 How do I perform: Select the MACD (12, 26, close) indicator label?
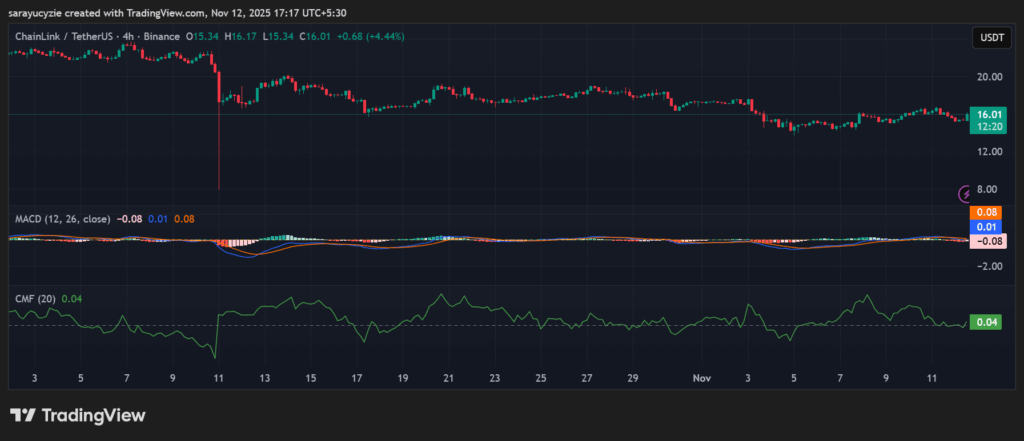[x=61, y=217]
